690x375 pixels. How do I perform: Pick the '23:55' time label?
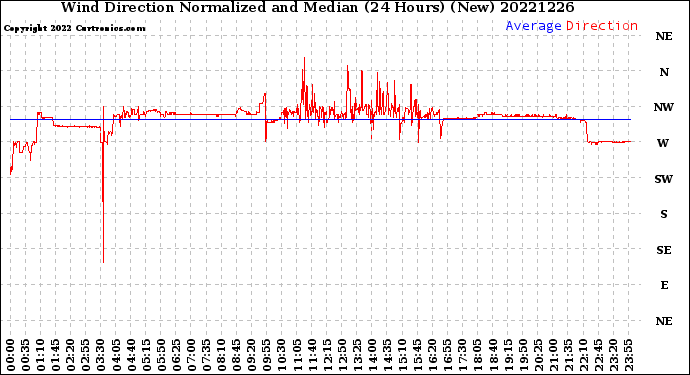[629, 355]
